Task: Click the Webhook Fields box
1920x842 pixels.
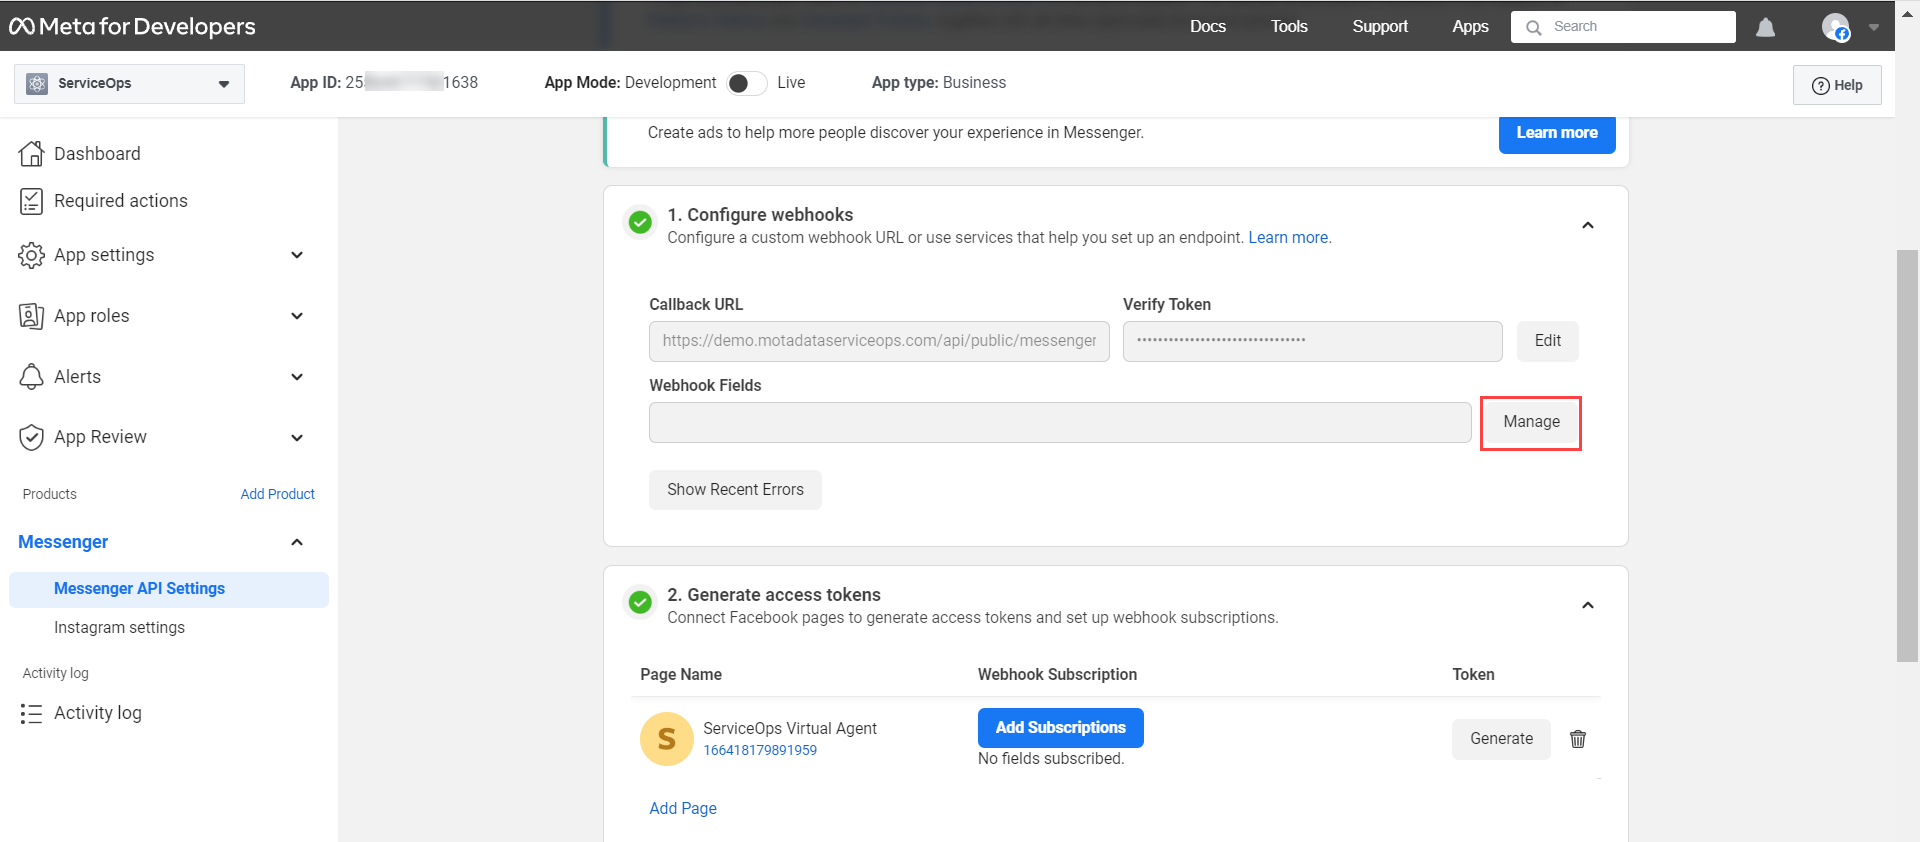Action: (x=1060, y=422)
